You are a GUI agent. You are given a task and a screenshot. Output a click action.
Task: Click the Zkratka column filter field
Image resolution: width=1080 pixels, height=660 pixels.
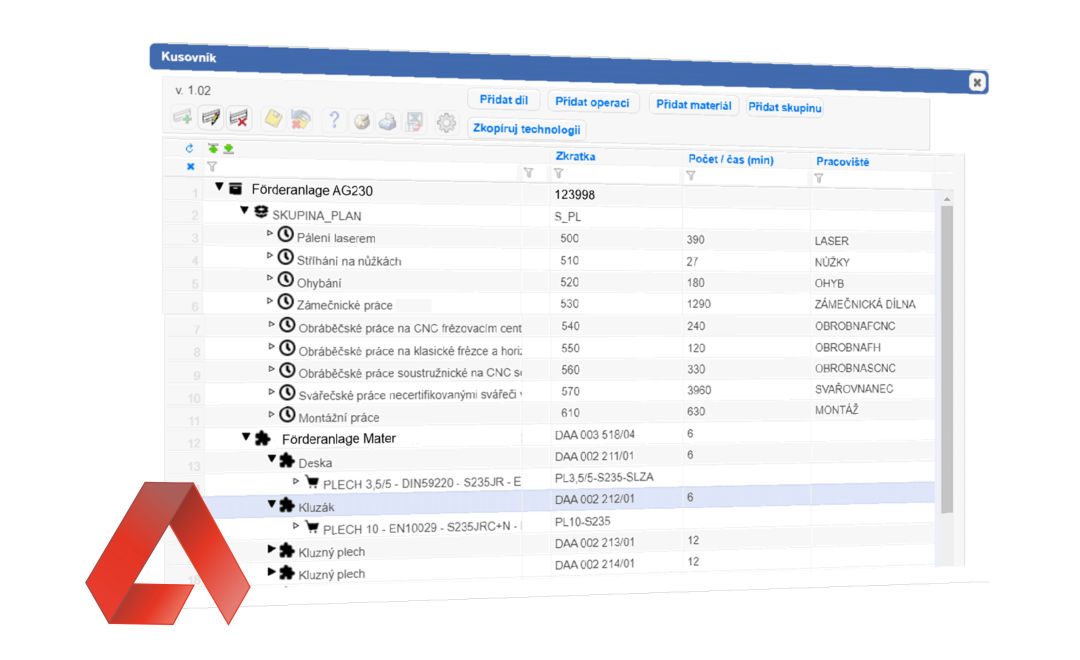pos(615,174)
